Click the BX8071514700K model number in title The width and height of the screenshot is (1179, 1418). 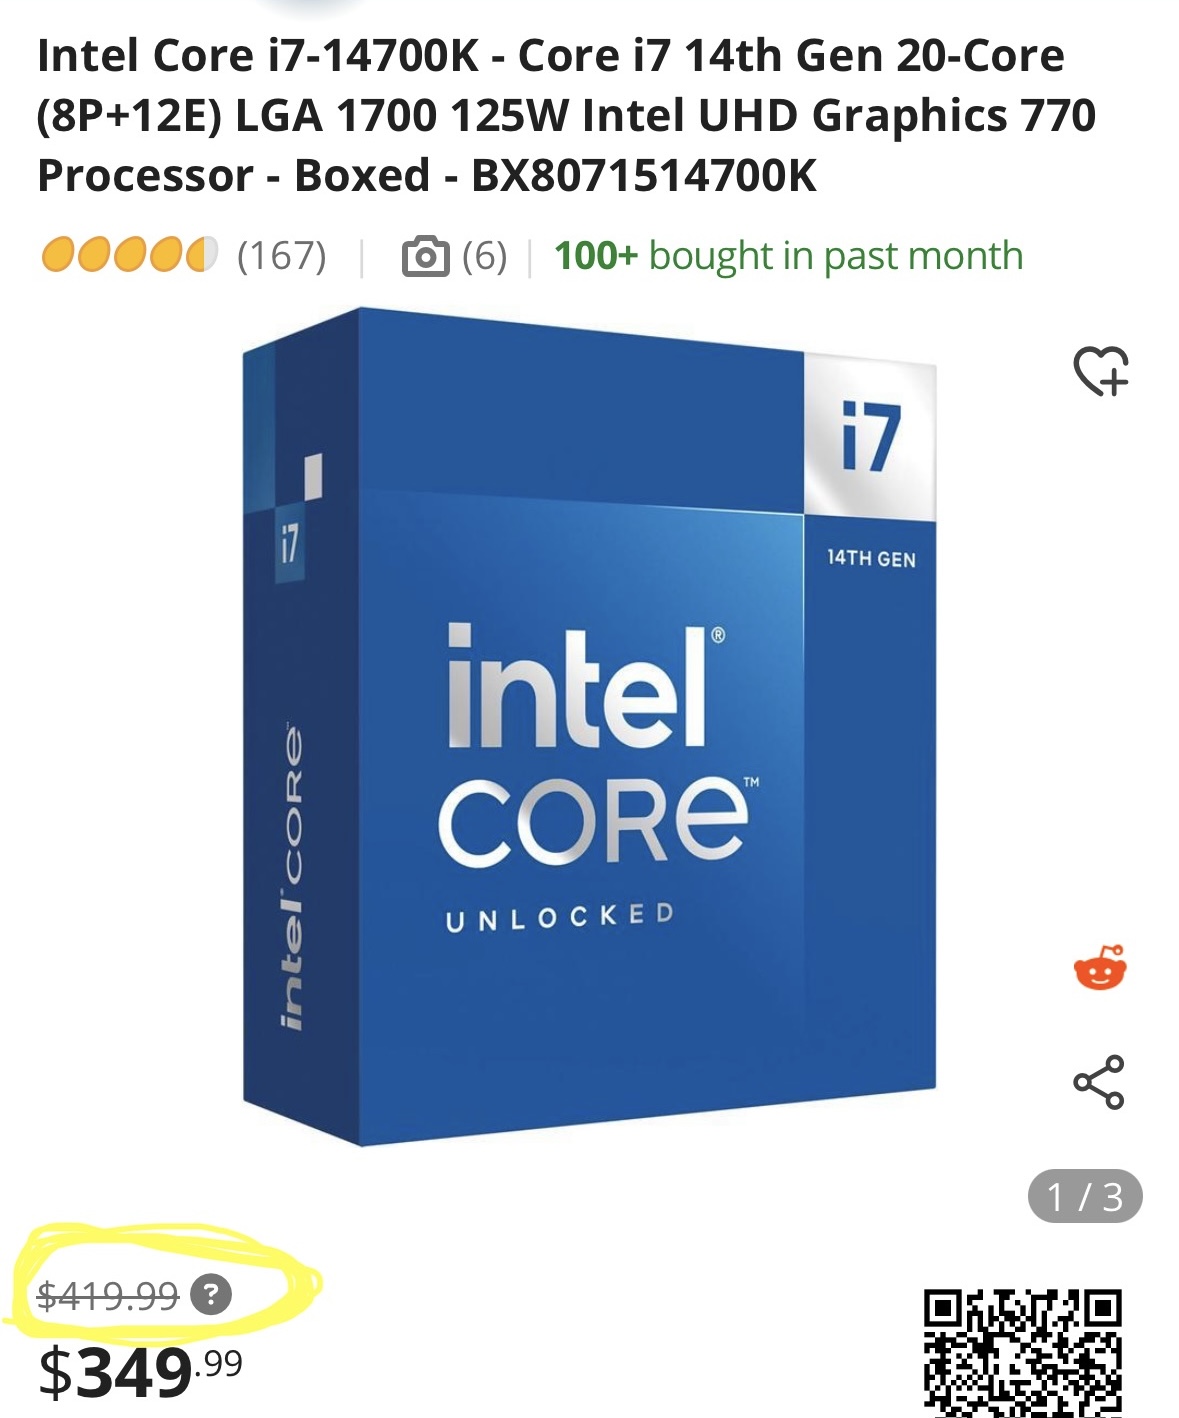point(644,176)
